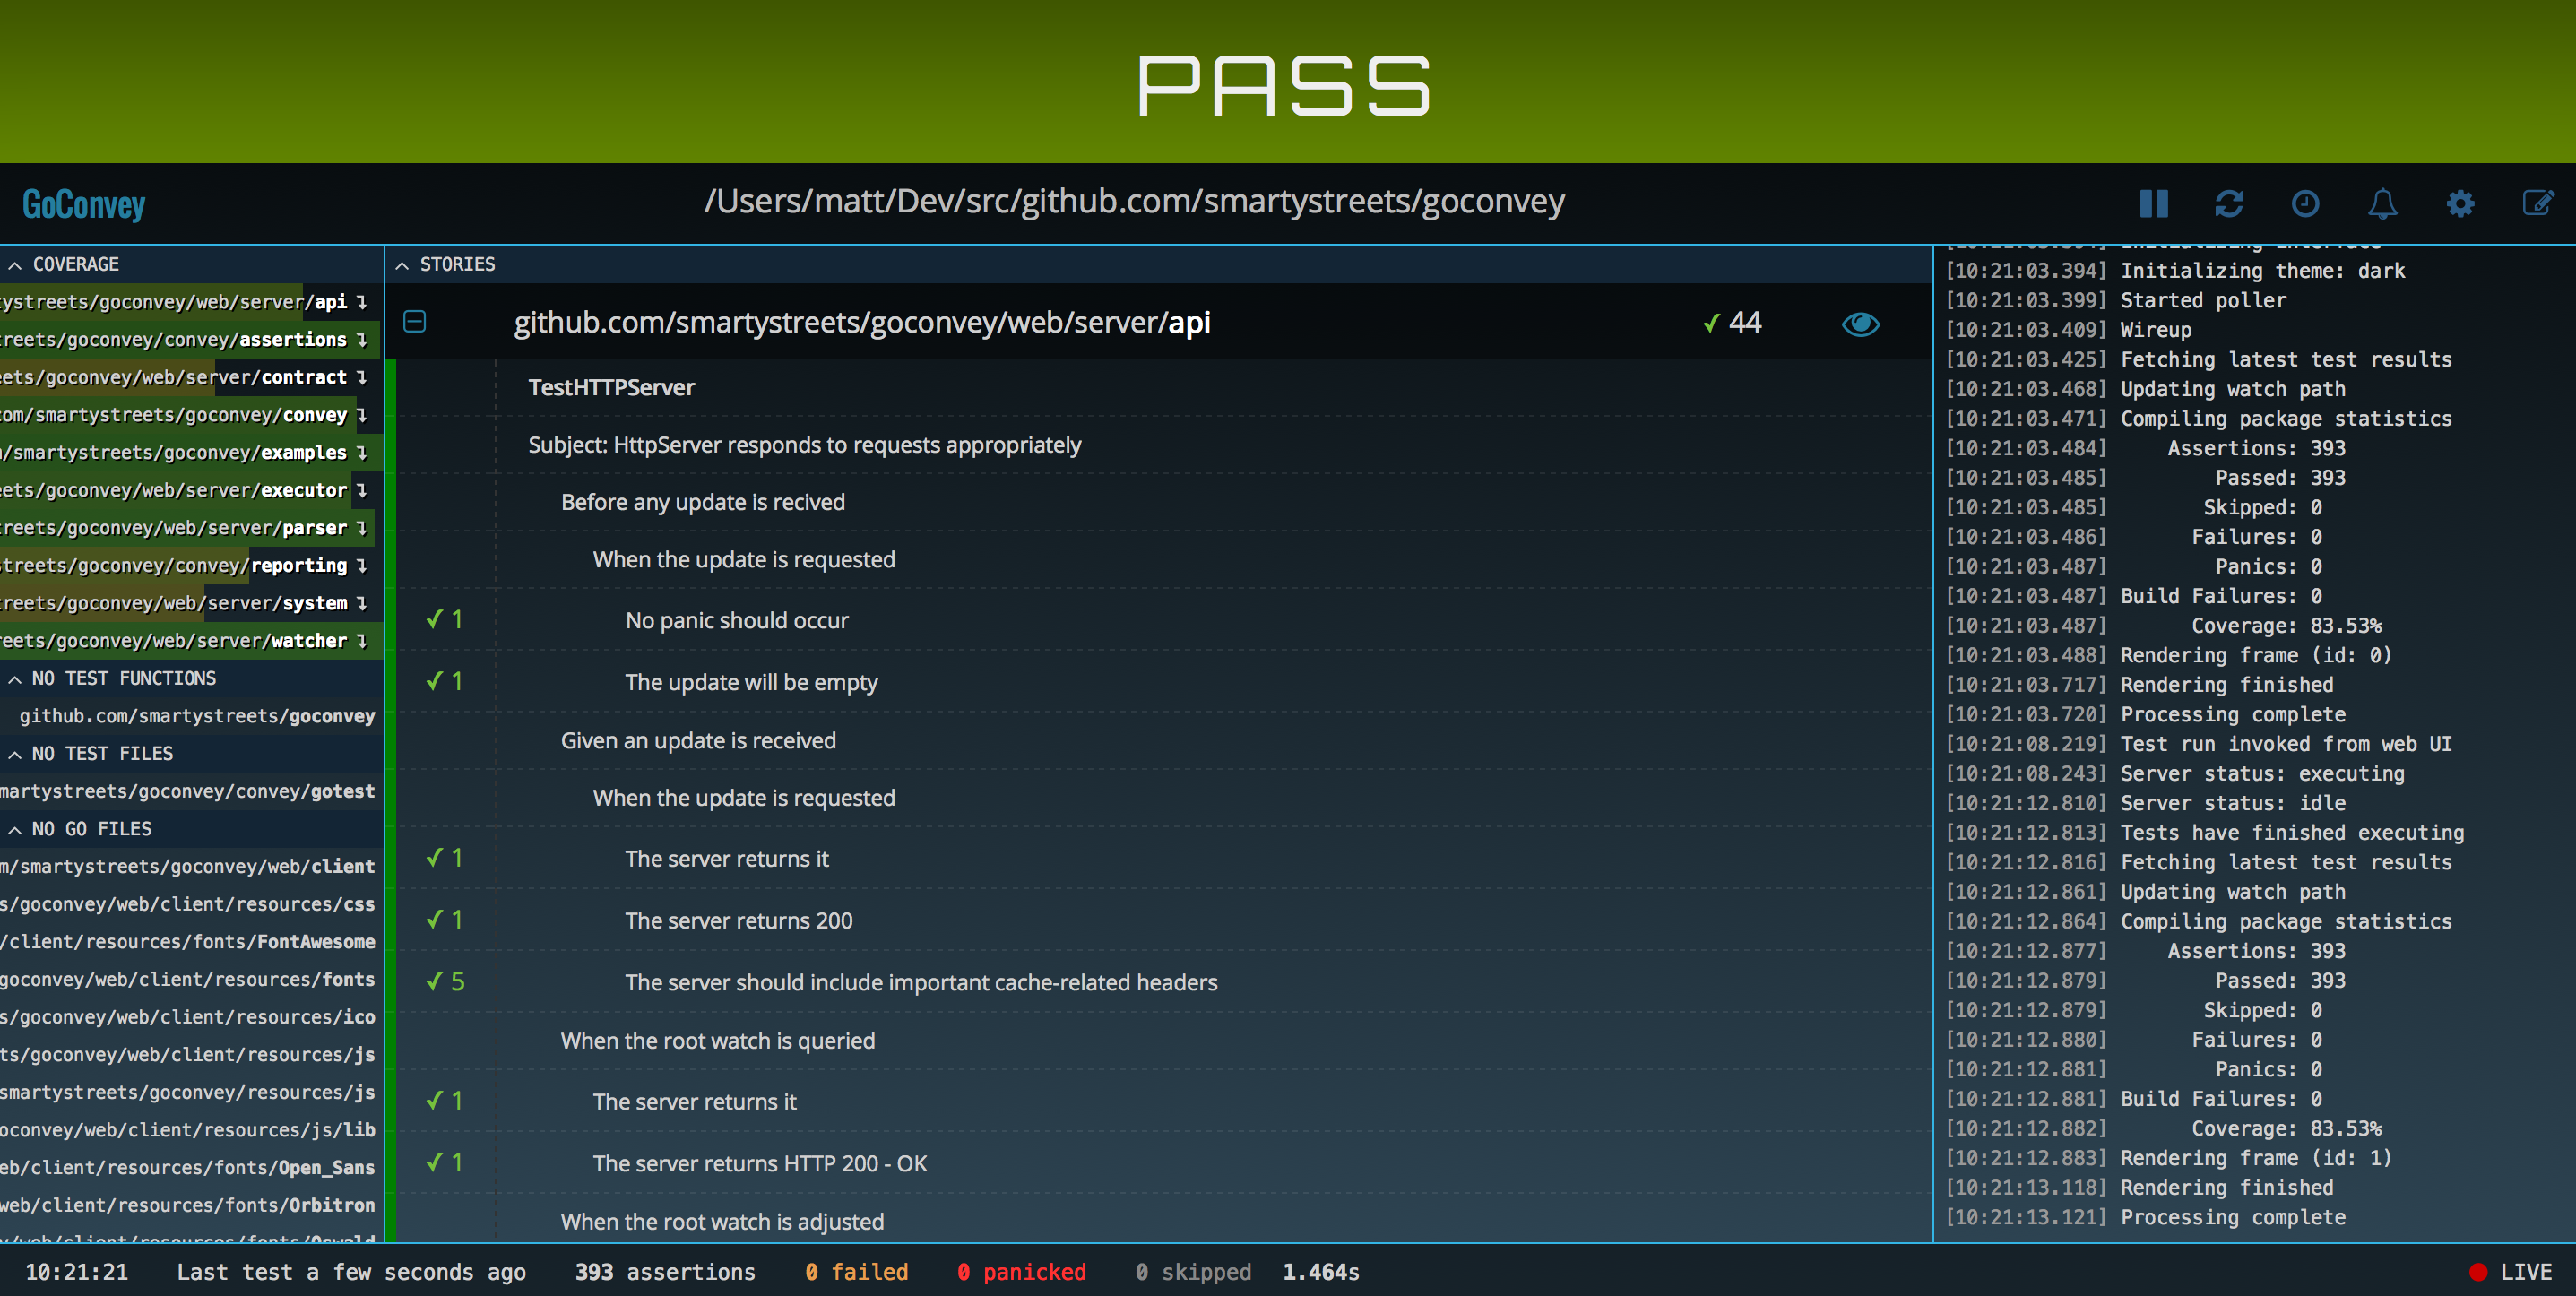Click the arrow icon beside the api coverage package

tap(362, 302)
